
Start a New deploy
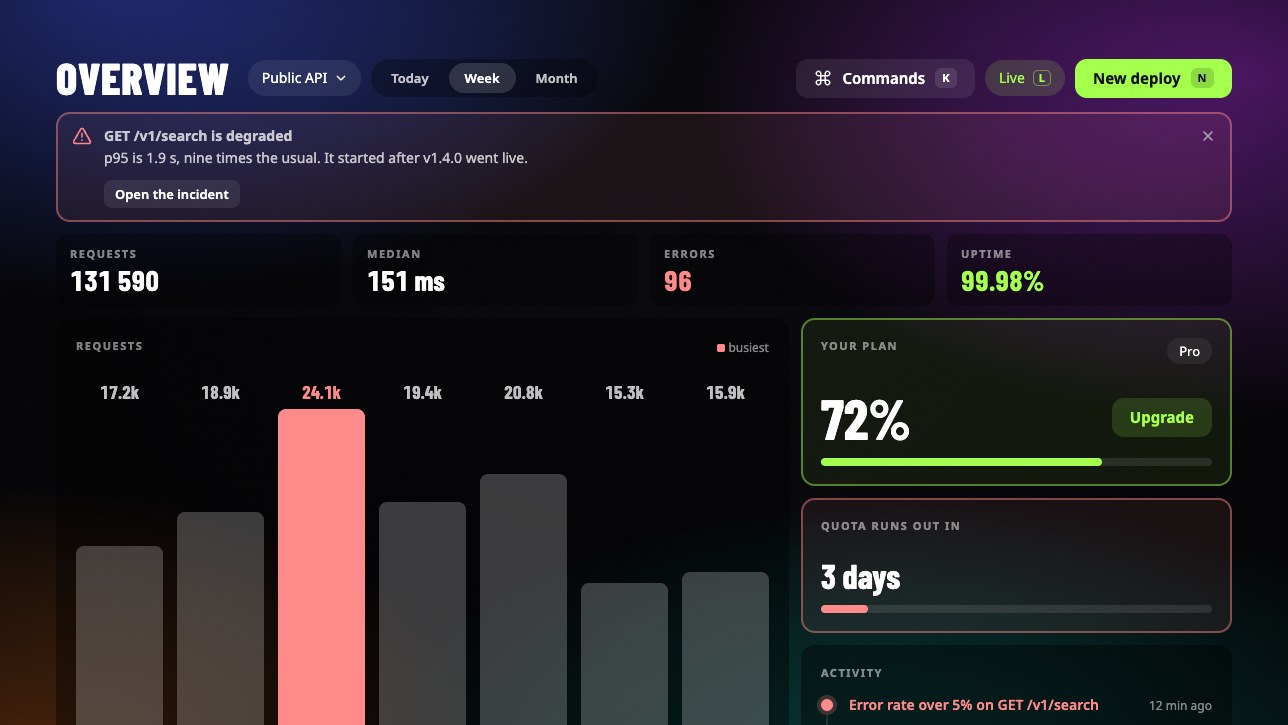[x=1153, y=78]
